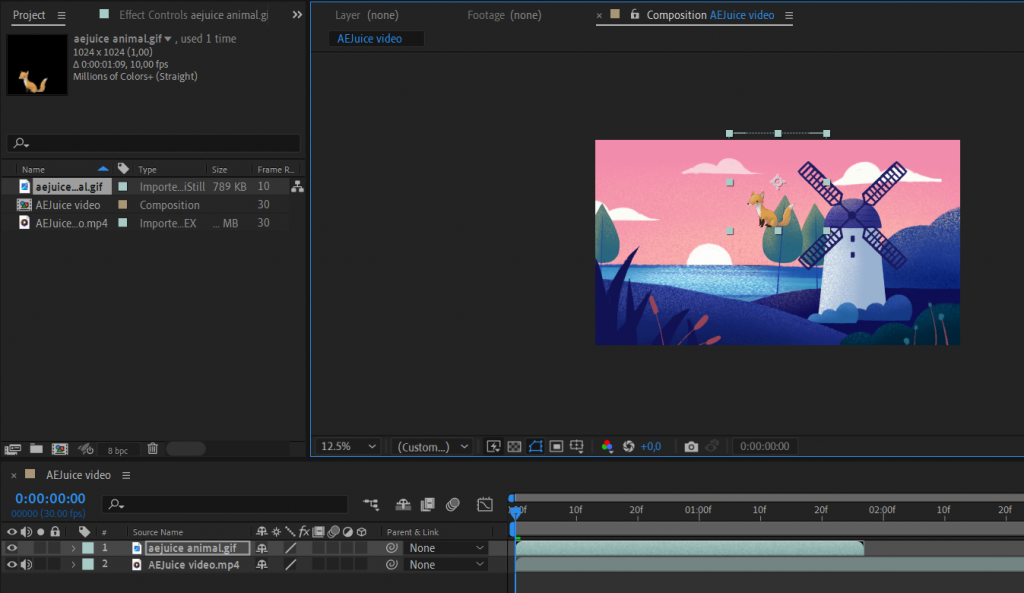Take a snapshot with the camera icon

690,446
